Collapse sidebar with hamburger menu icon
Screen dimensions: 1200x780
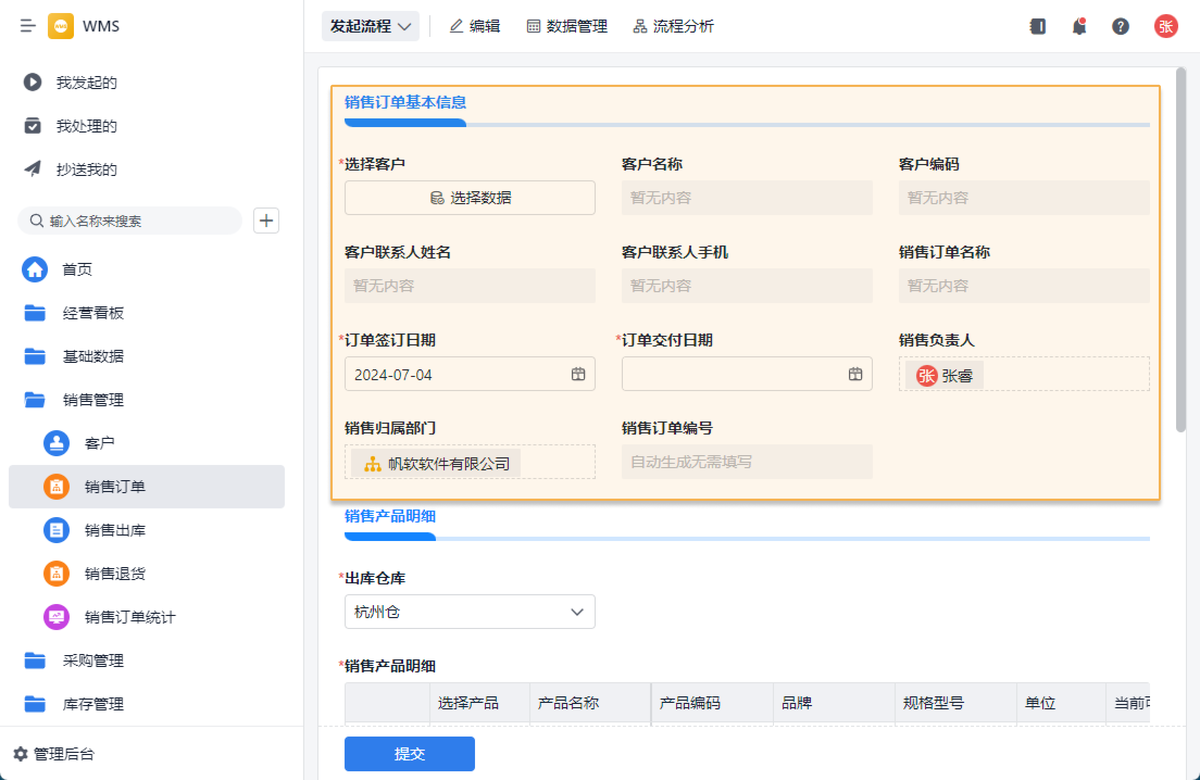(x=28, y=26)
